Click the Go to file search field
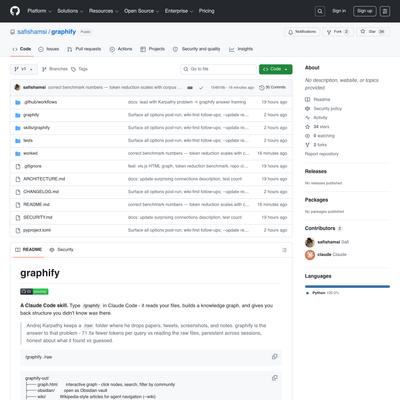This screenshot has height=400, width=400. point(219,69)
